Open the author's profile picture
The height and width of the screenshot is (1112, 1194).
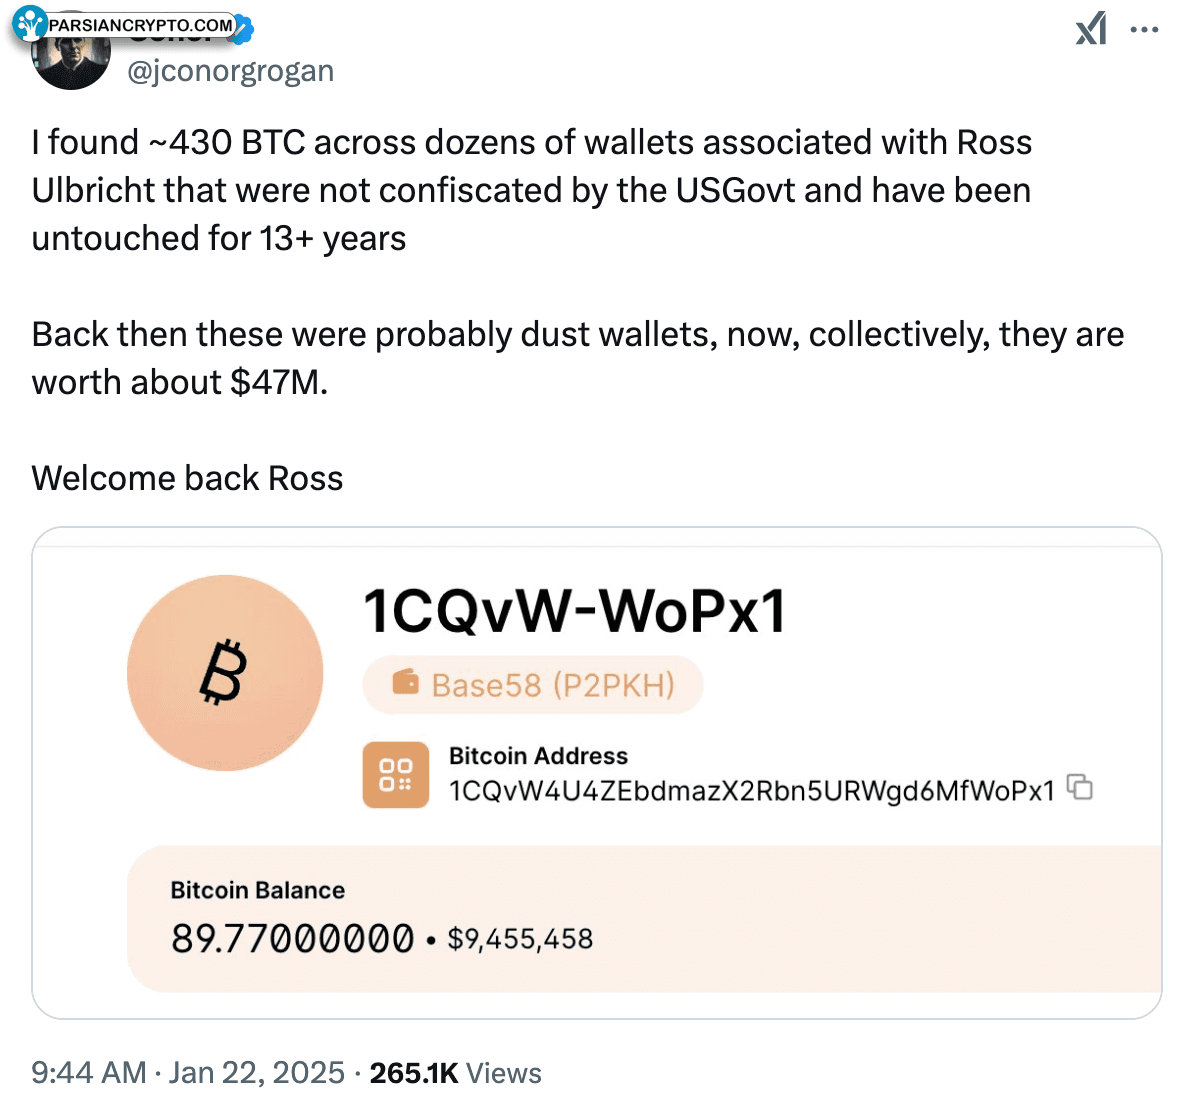70,62
